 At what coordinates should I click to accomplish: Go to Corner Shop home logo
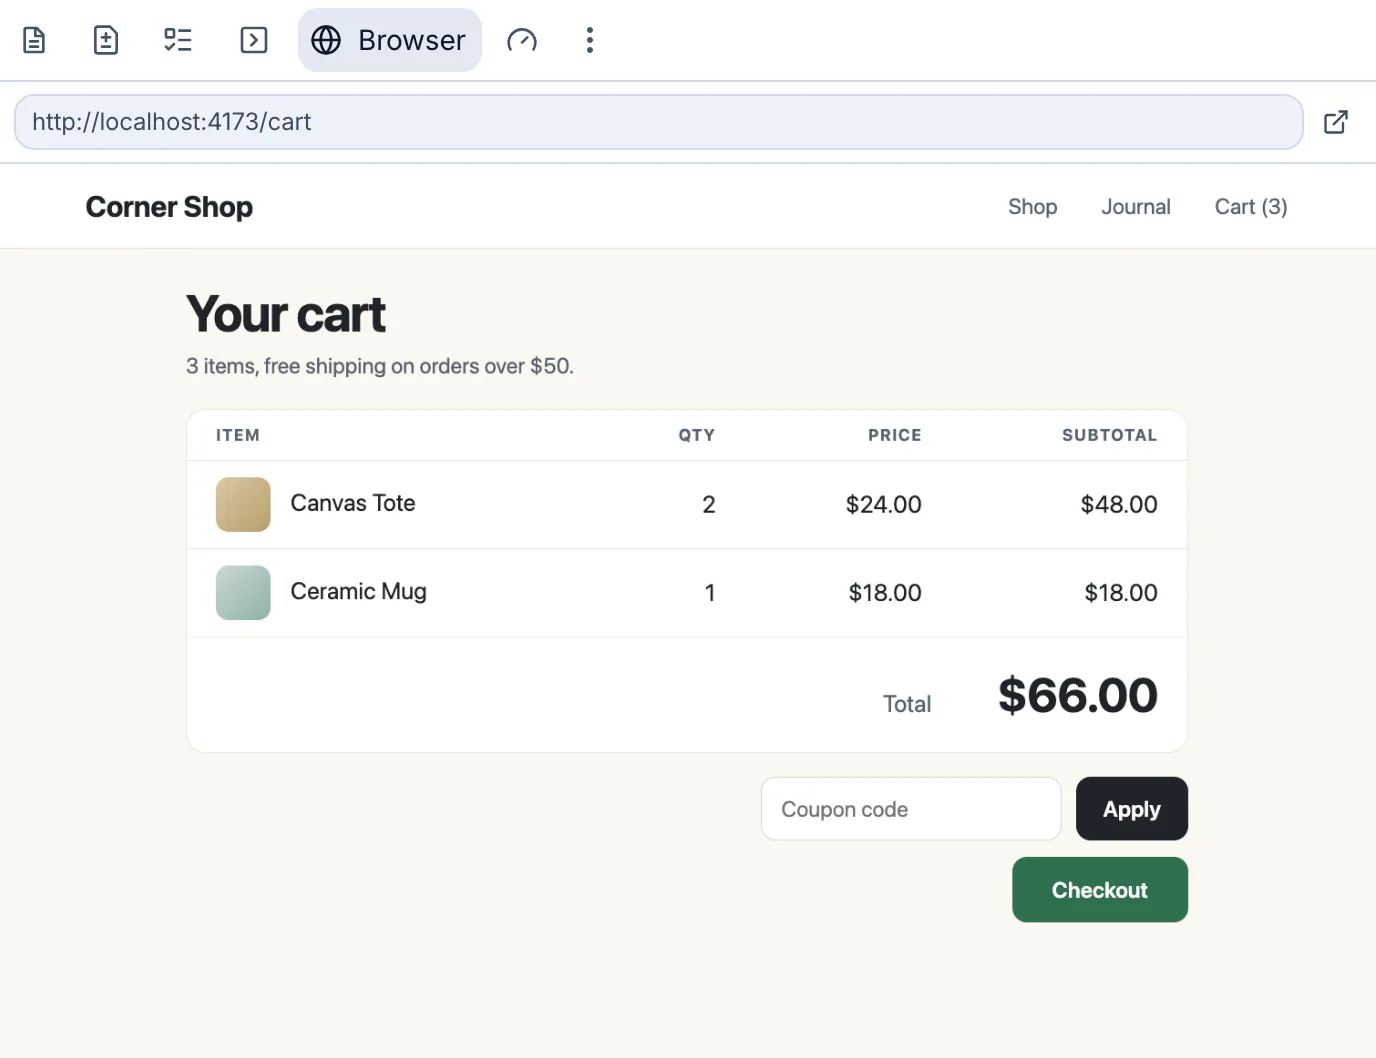tap(169, 207)
